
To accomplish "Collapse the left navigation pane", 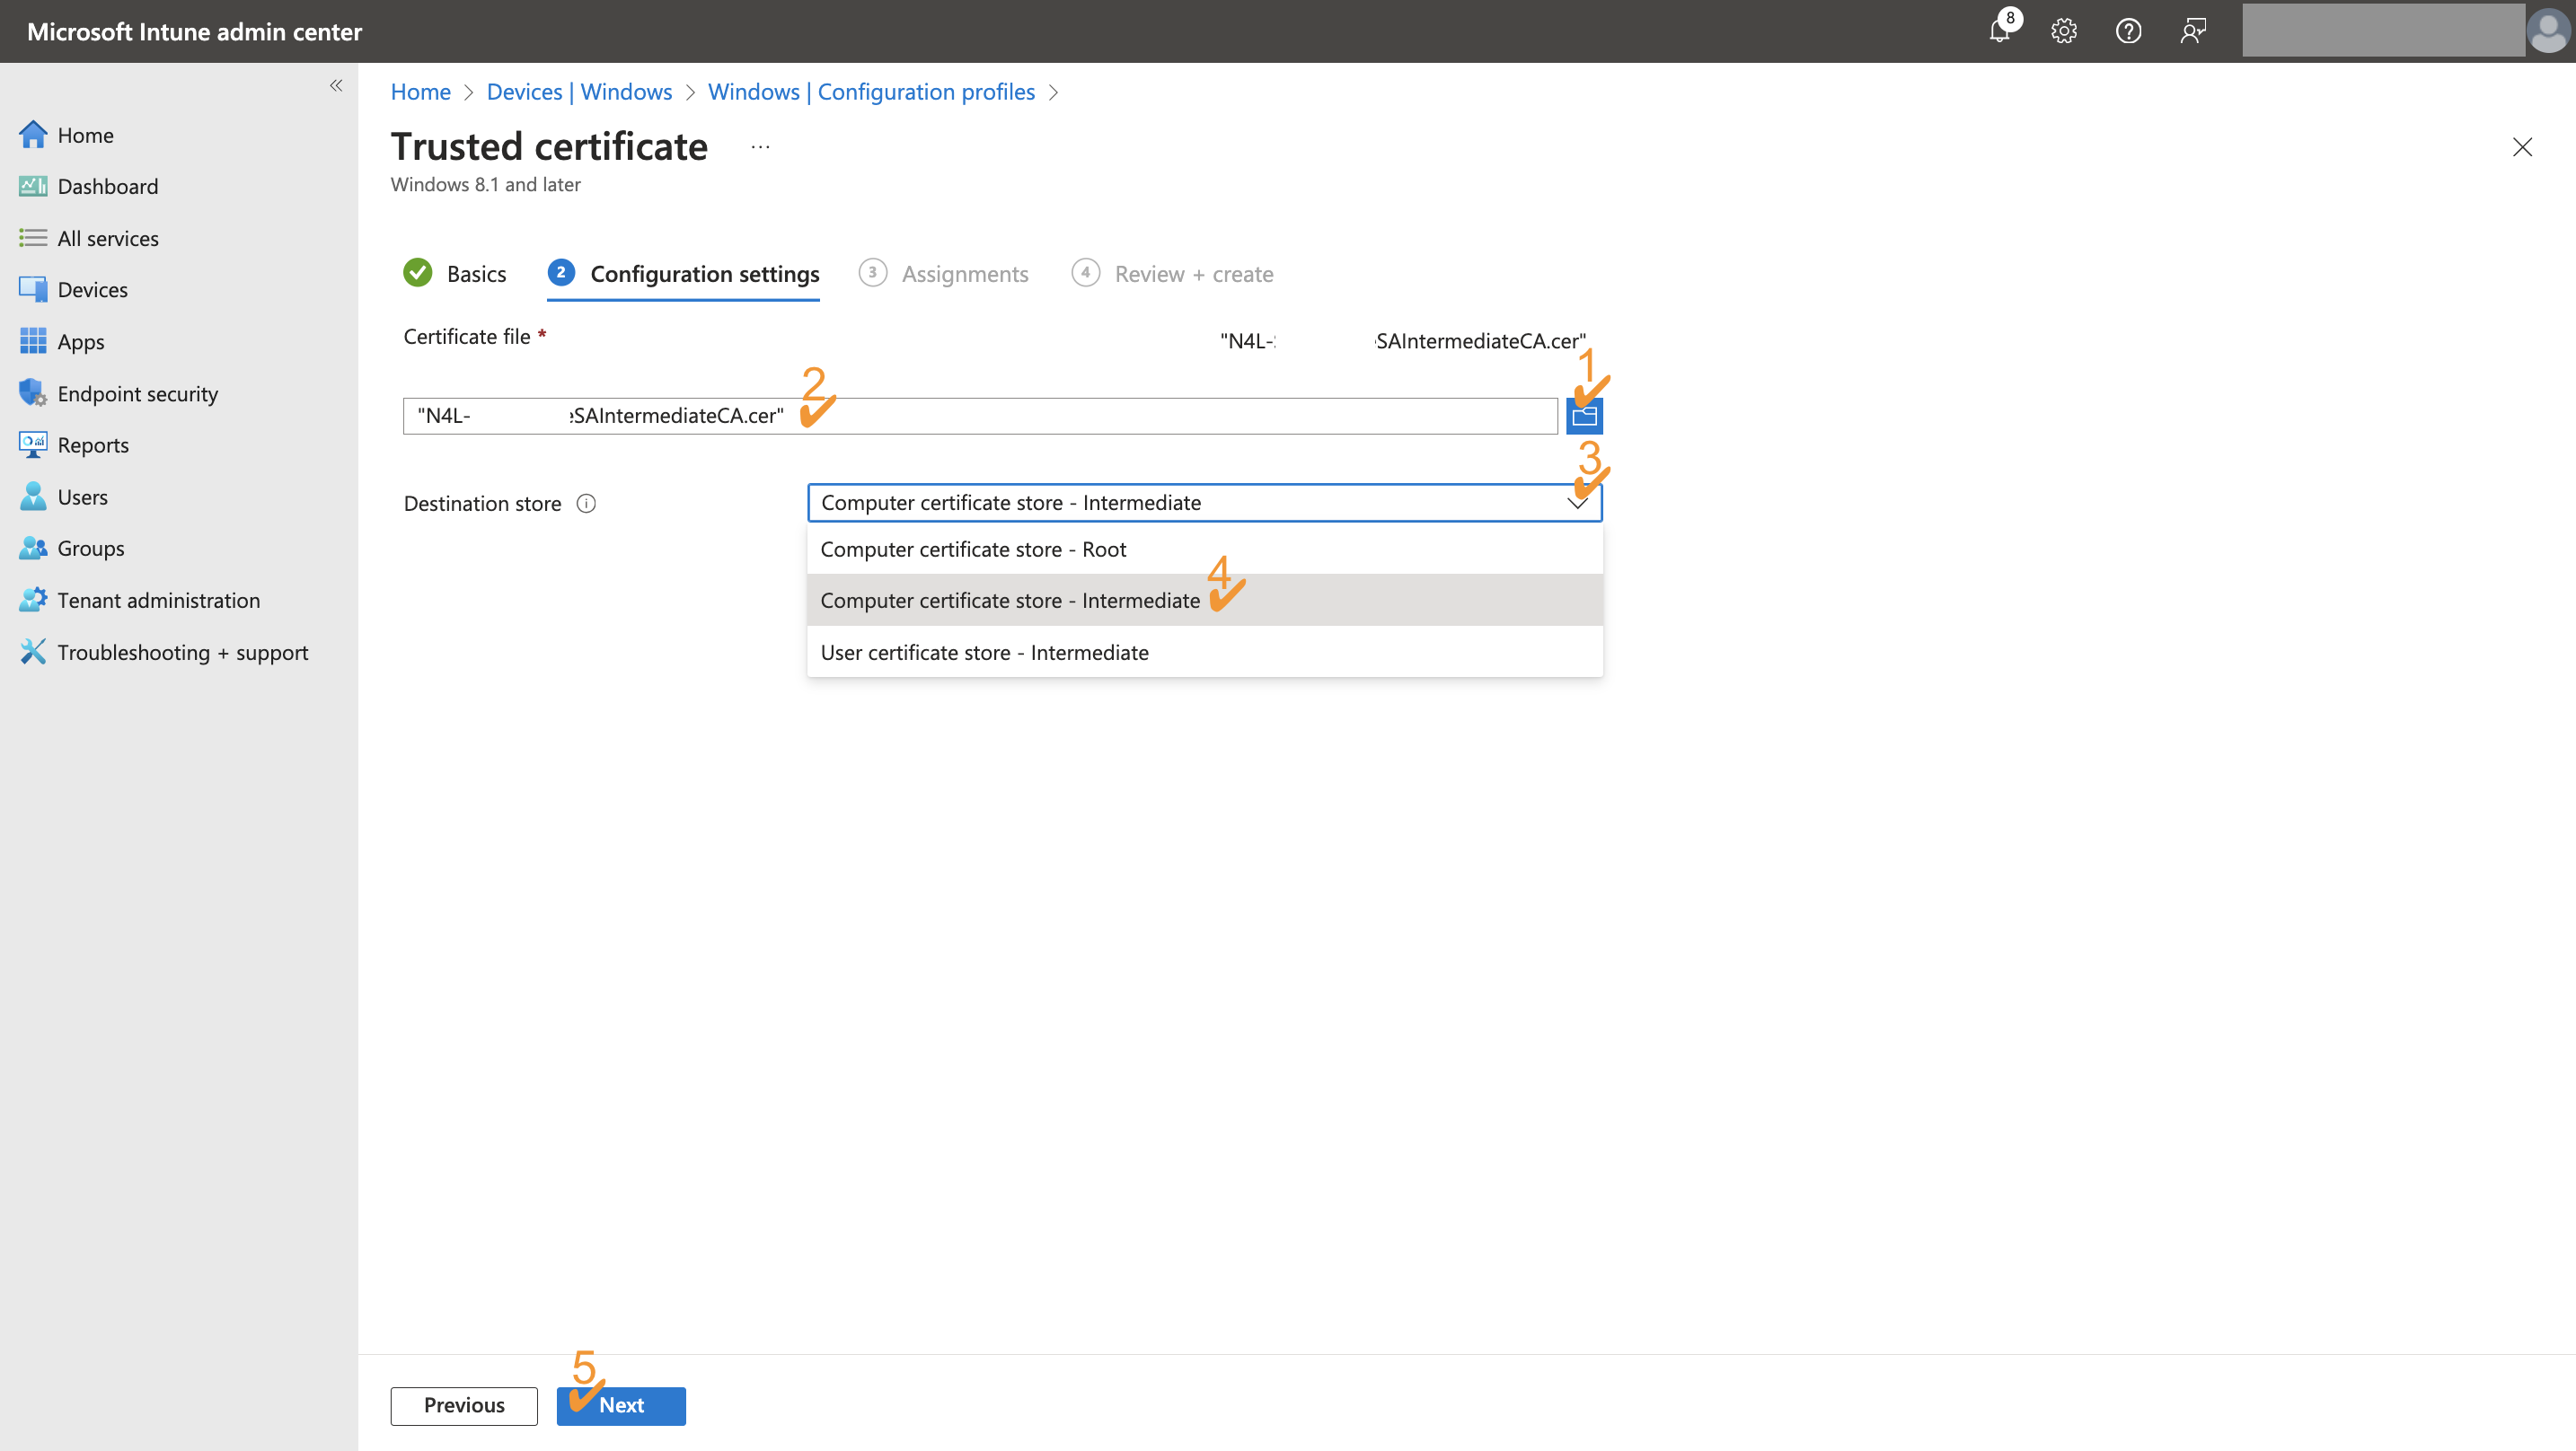I will tap(336, 85).
